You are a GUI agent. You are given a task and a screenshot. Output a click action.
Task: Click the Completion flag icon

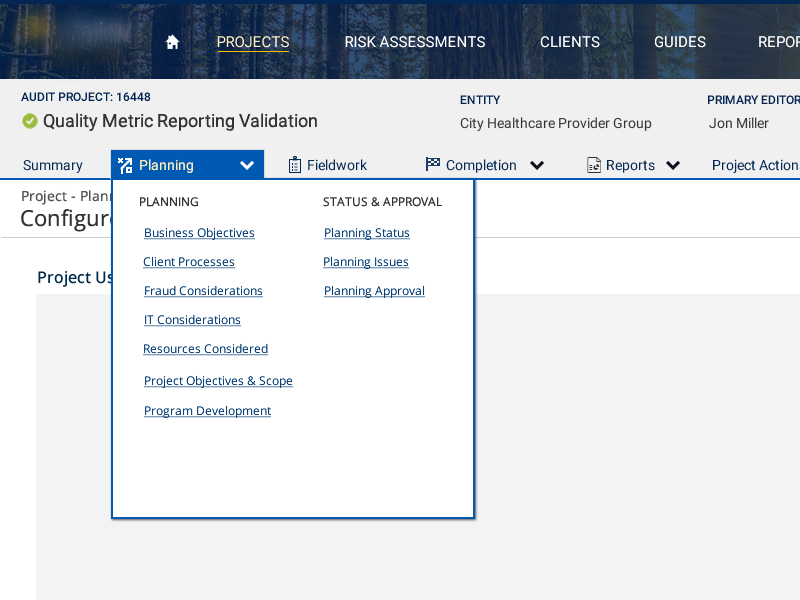coord(432,165)
